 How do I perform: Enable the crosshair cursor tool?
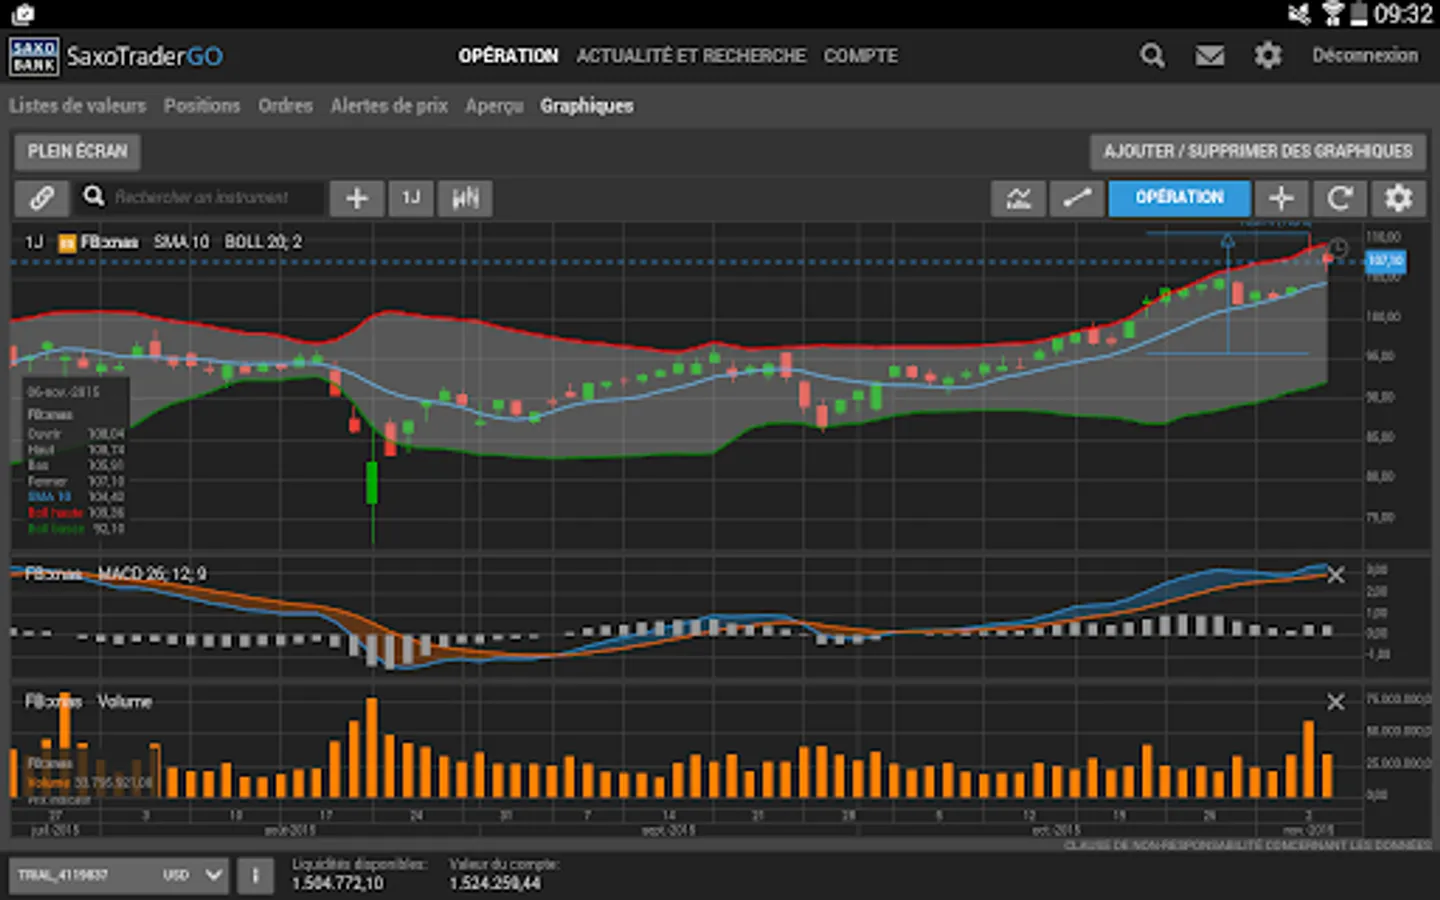click(x=1282, y=198)
